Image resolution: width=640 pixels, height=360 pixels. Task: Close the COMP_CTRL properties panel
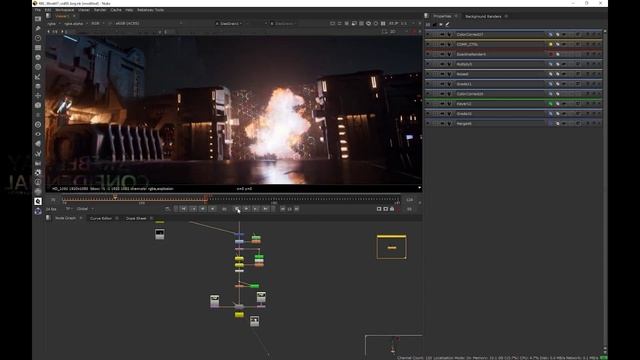[x=599, y=44]
